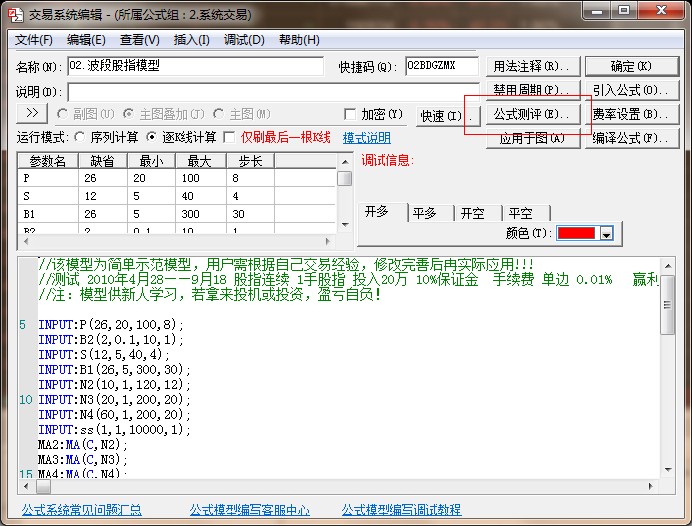
Task: Click parameter table scroll-up arrow
Action: [345, 161]
